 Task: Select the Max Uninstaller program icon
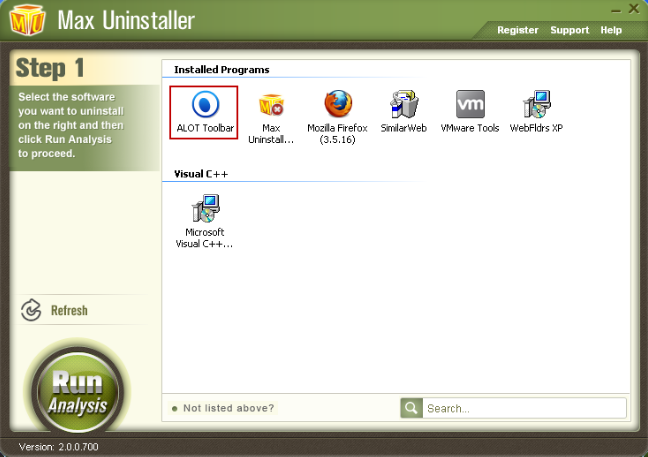[x=271, y=105]
